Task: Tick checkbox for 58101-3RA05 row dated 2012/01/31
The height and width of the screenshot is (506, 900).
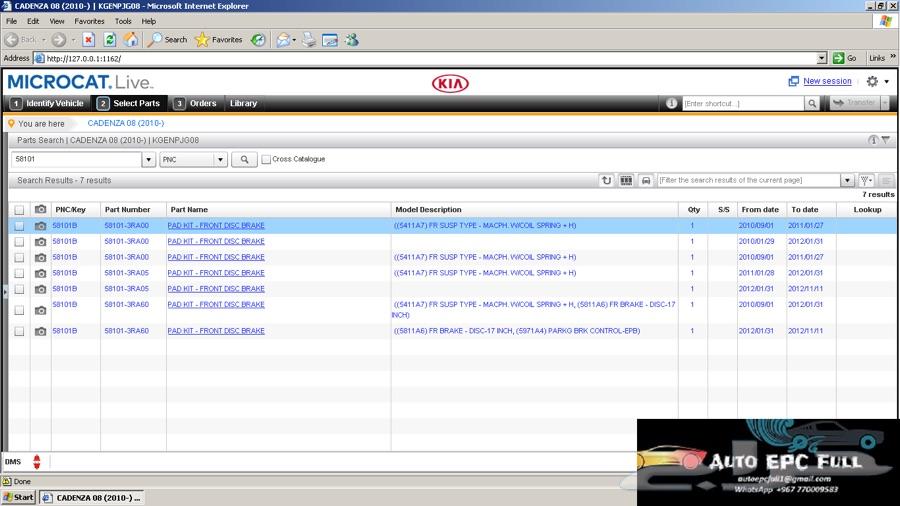Action: (19, 289)
